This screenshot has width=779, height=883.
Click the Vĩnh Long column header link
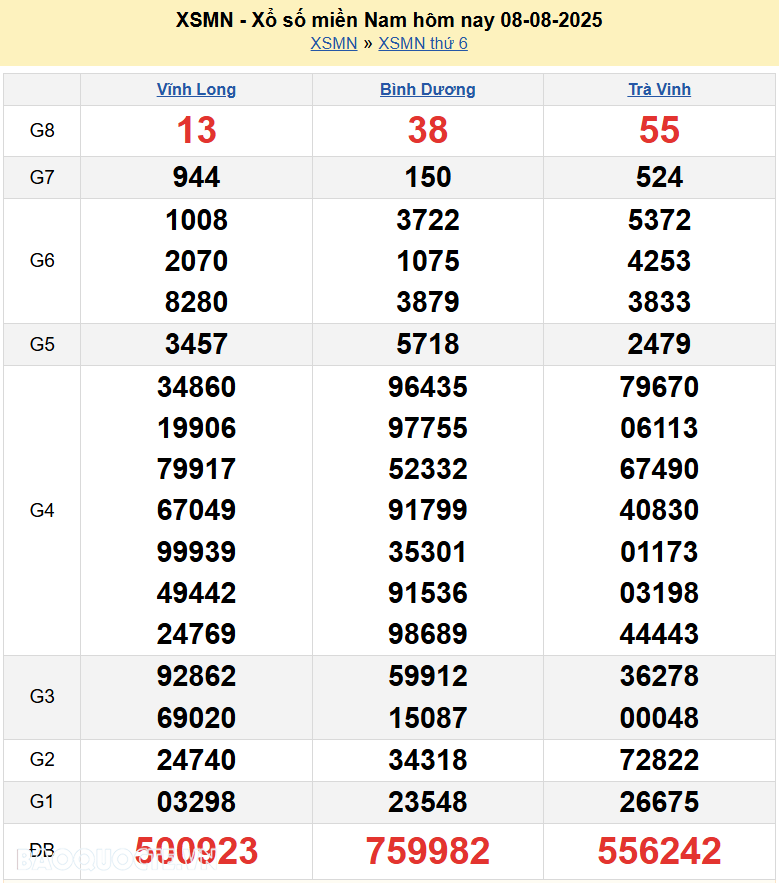tap(196, 89)
